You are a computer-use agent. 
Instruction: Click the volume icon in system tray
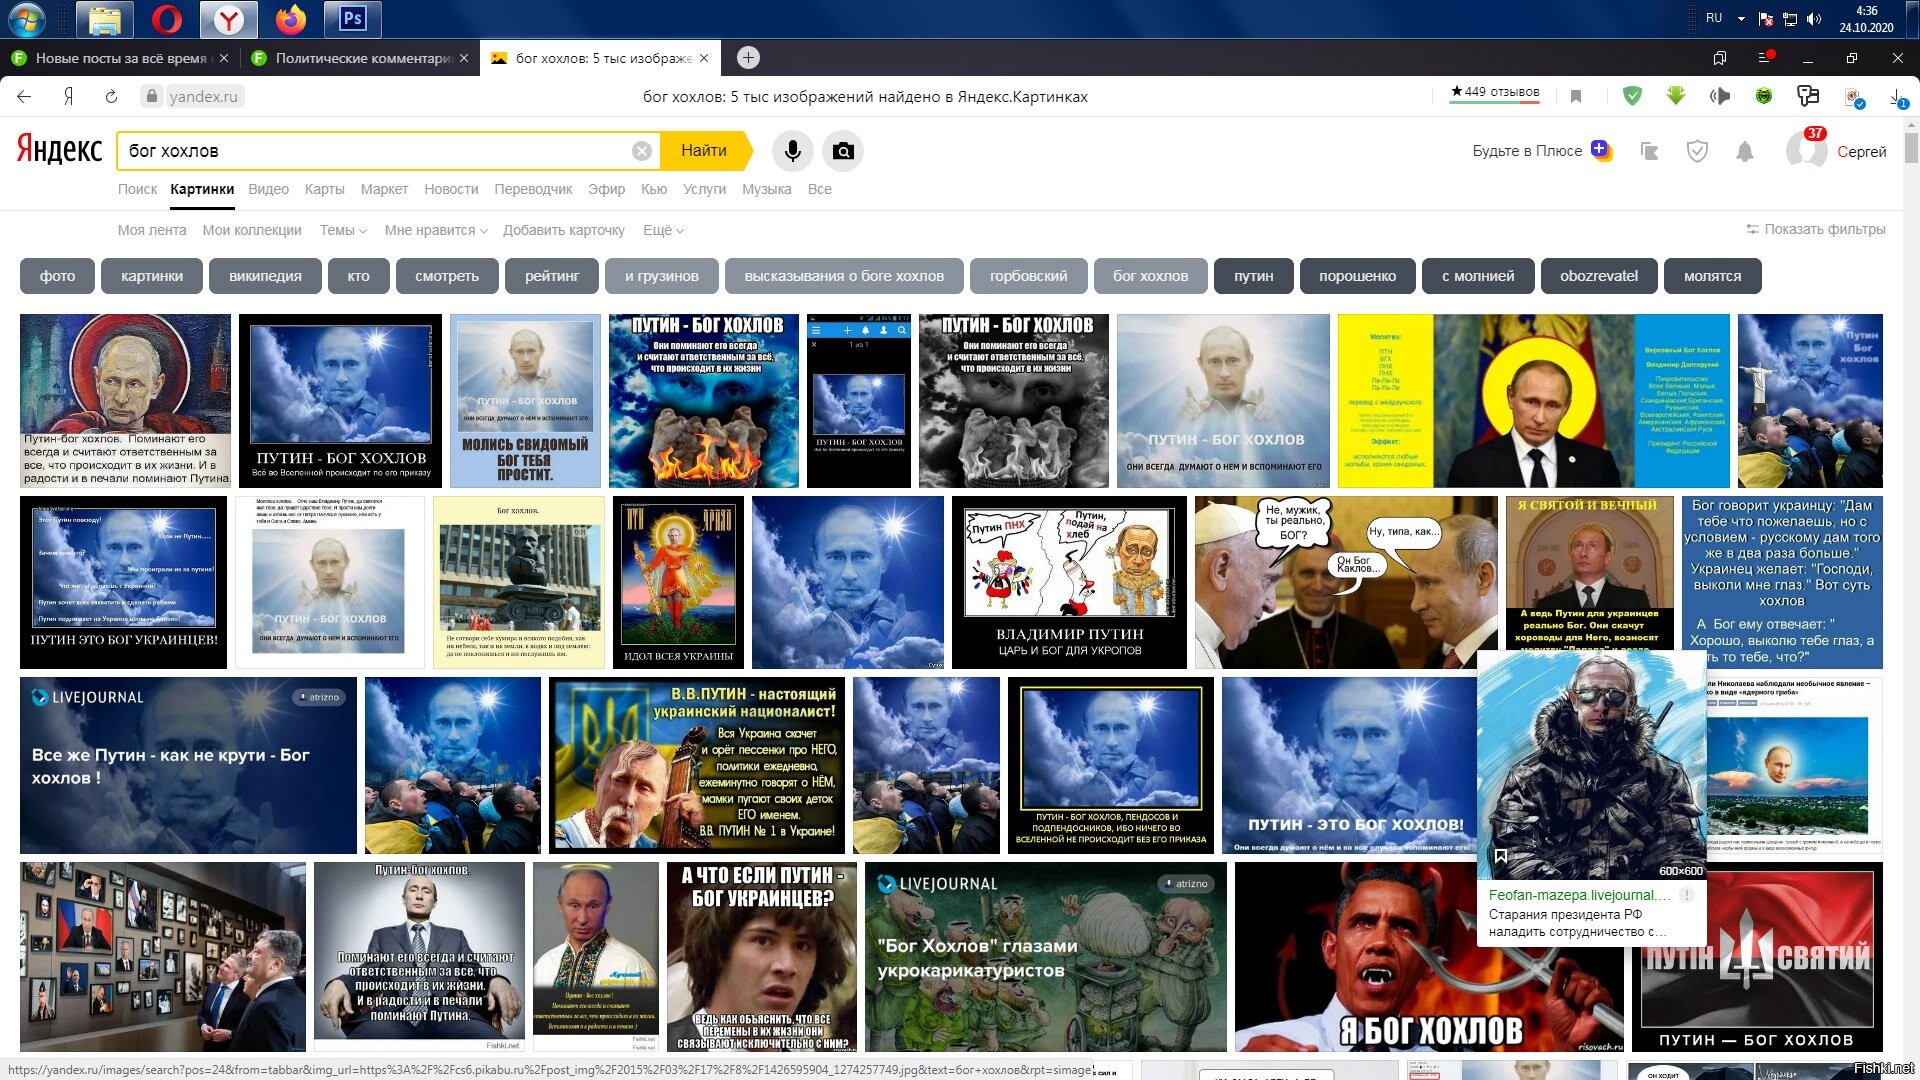tap(1814, 19)
